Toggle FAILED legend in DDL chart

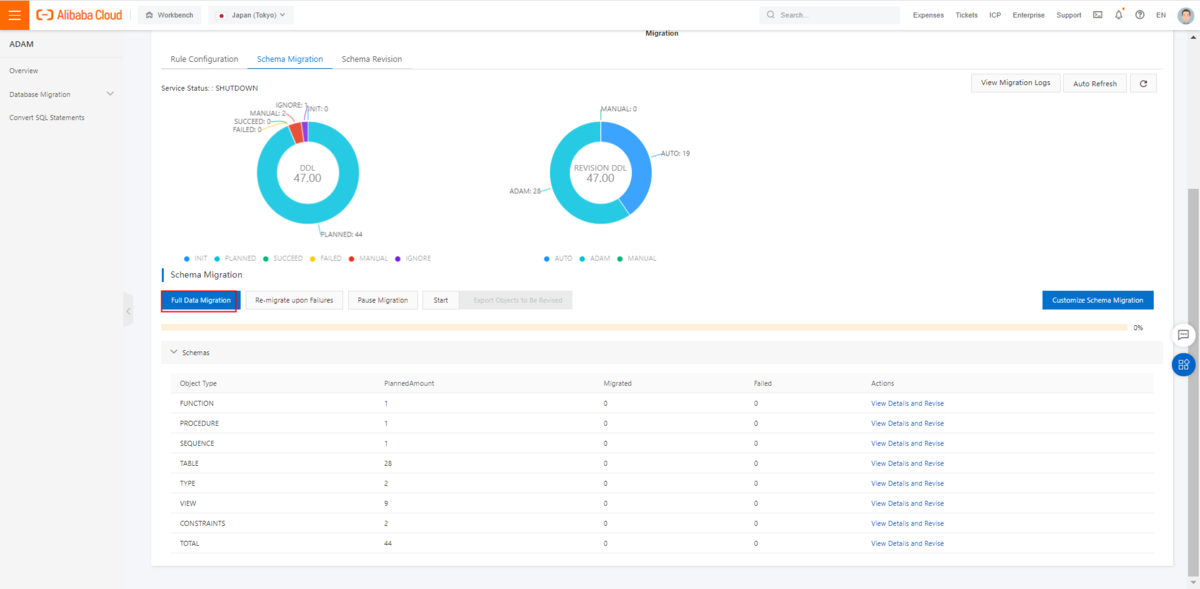coord(326,258)
